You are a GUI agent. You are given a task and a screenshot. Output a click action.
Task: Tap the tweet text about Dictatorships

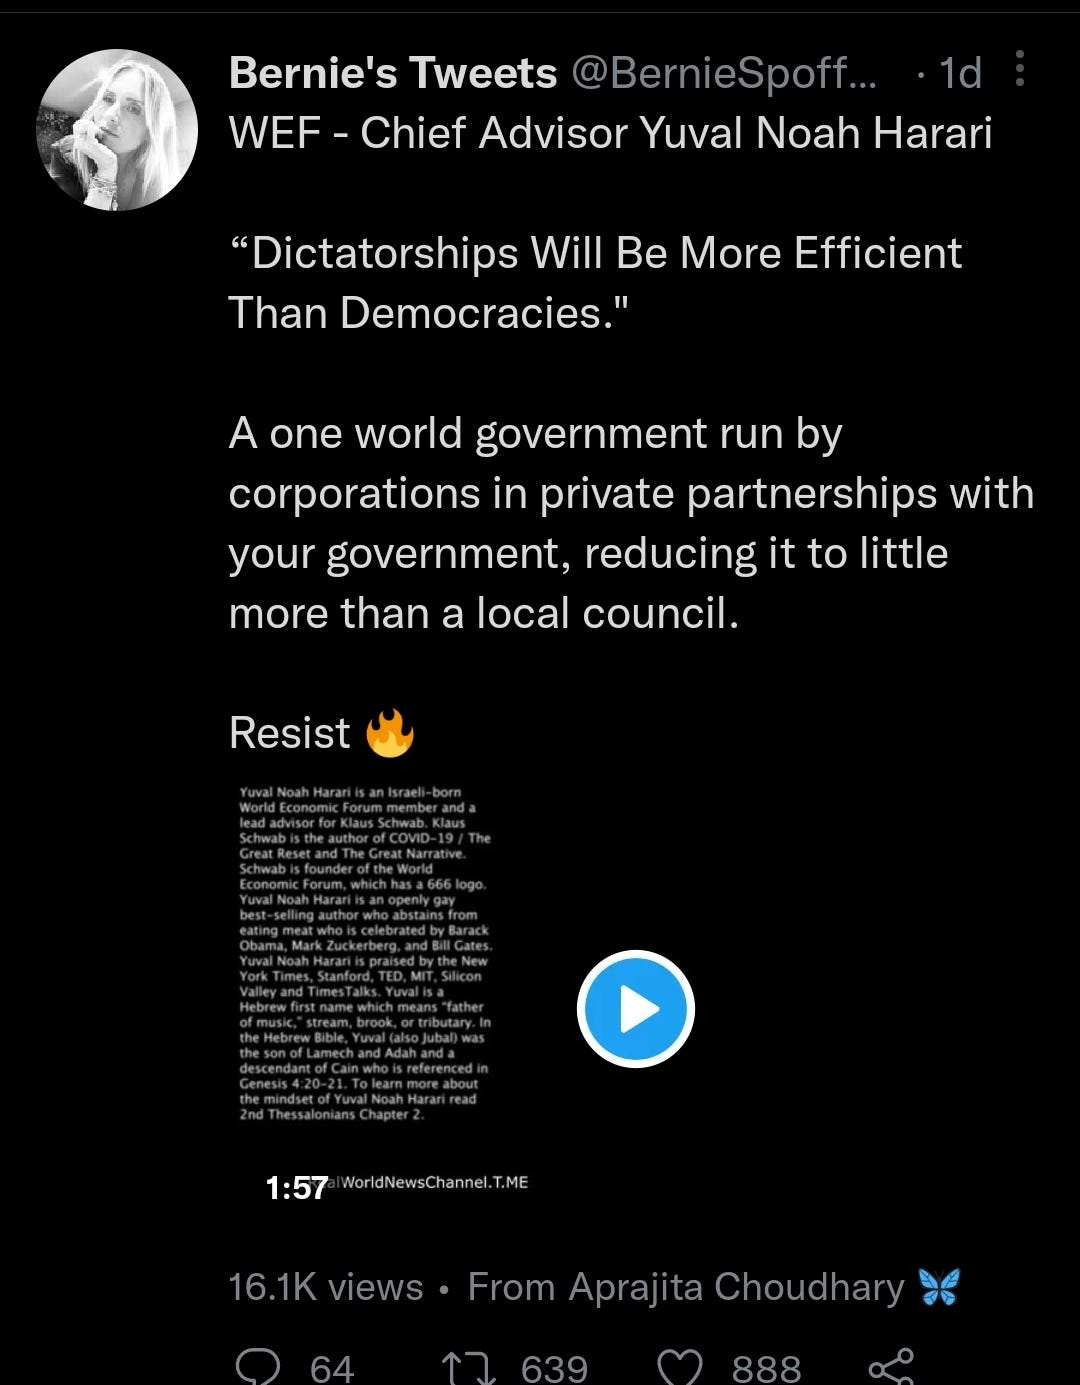pos(595,283)
